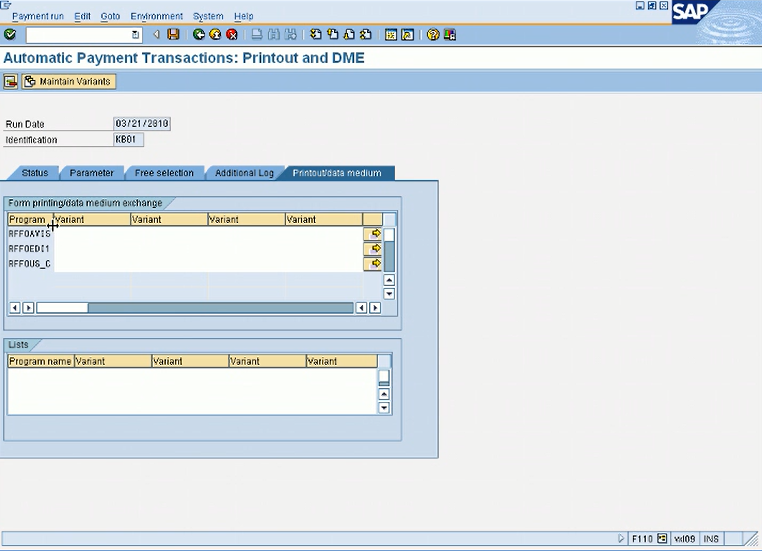Click the F110 transaction code in status bar
This screenshot has height=551, width=762.
click(642, 539)
